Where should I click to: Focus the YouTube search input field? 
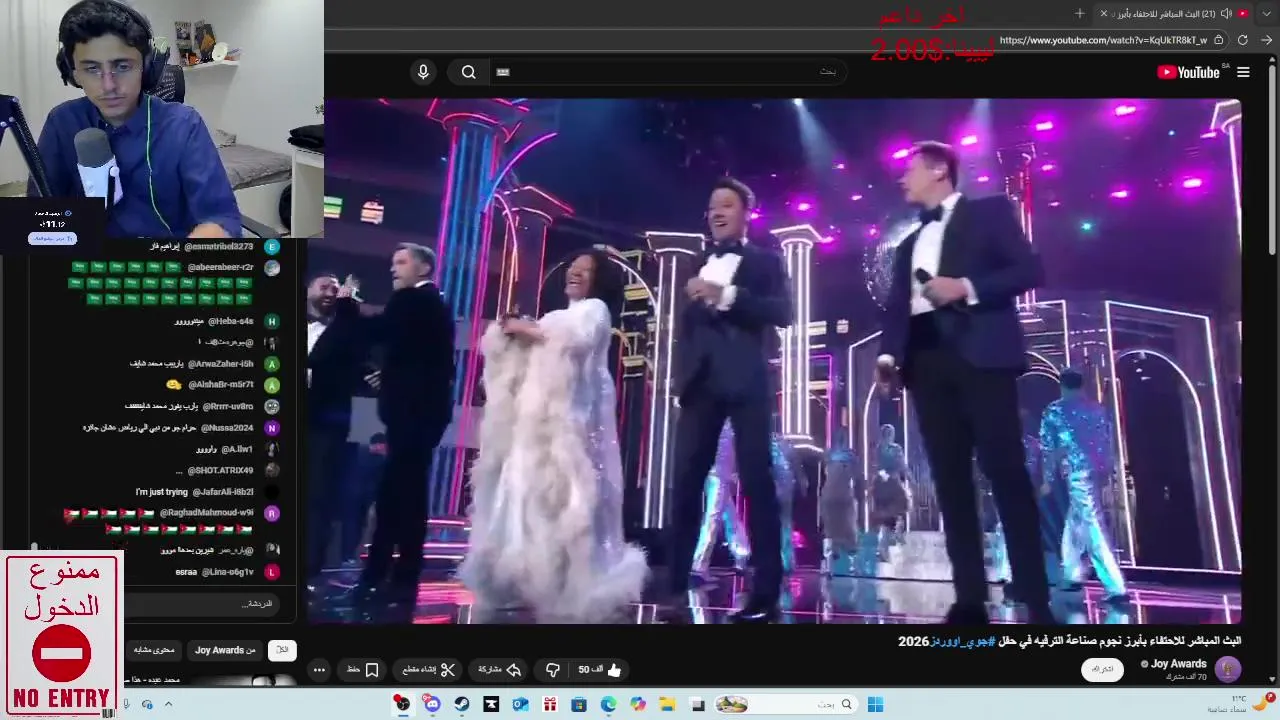pos(670,72)
